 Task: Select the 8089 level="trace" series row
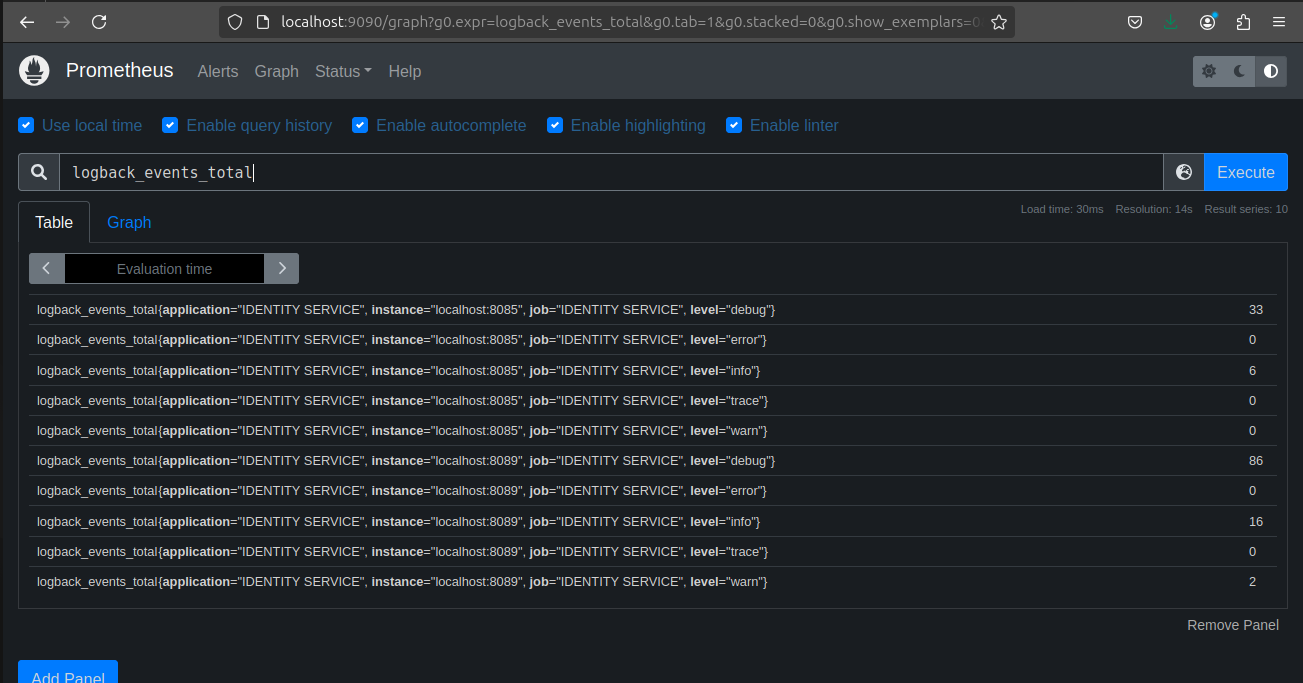tap(653, 552)
